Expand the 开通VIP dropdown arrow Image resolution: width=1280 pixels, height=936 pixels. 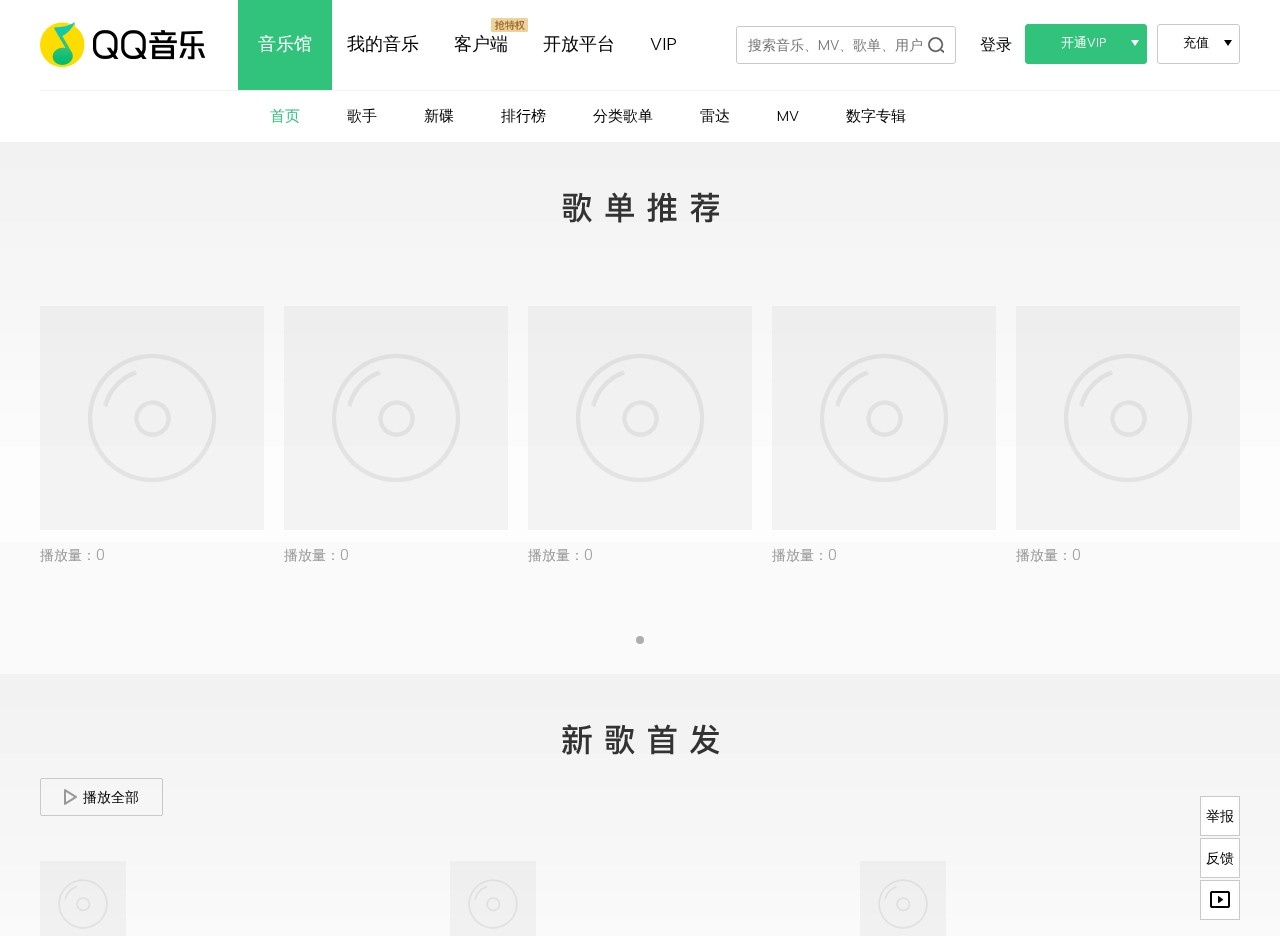(1135, 43)
